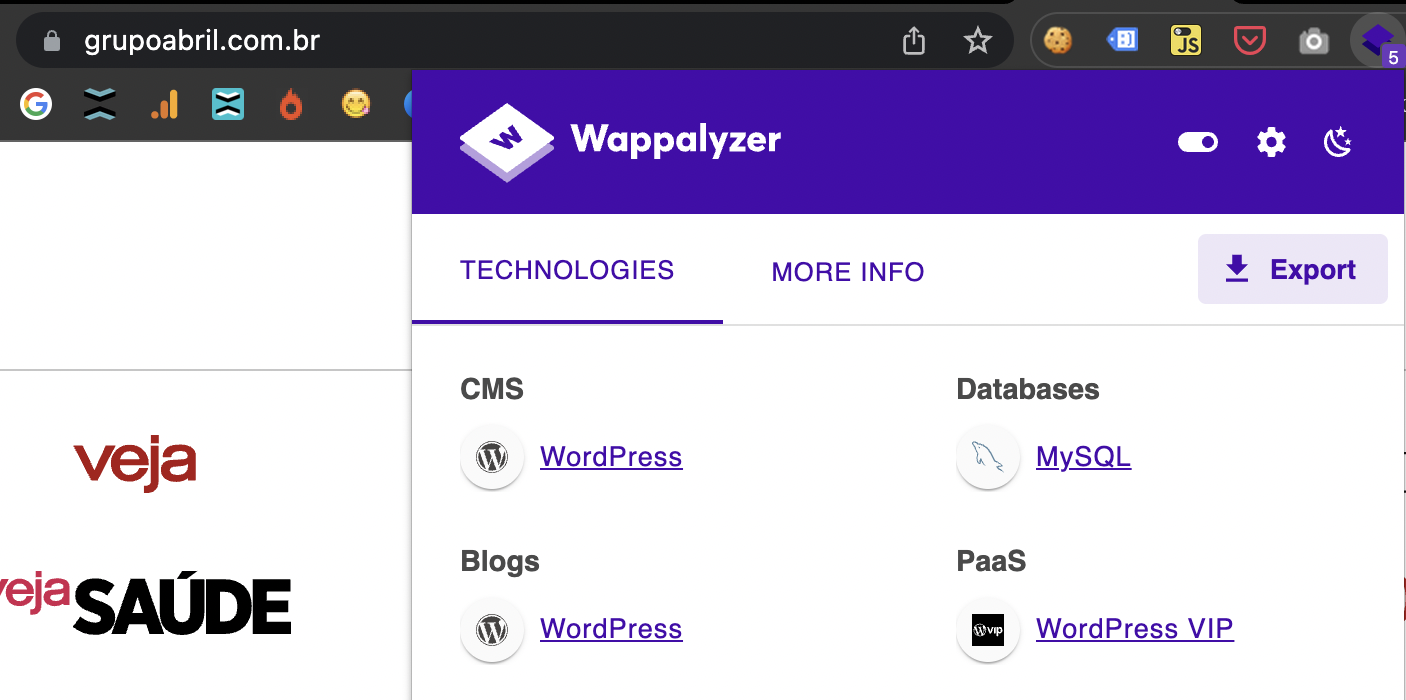Open the WordPress link under Blogs
The width and height of the screenshot is (1406, 700).
click(611, 629)
